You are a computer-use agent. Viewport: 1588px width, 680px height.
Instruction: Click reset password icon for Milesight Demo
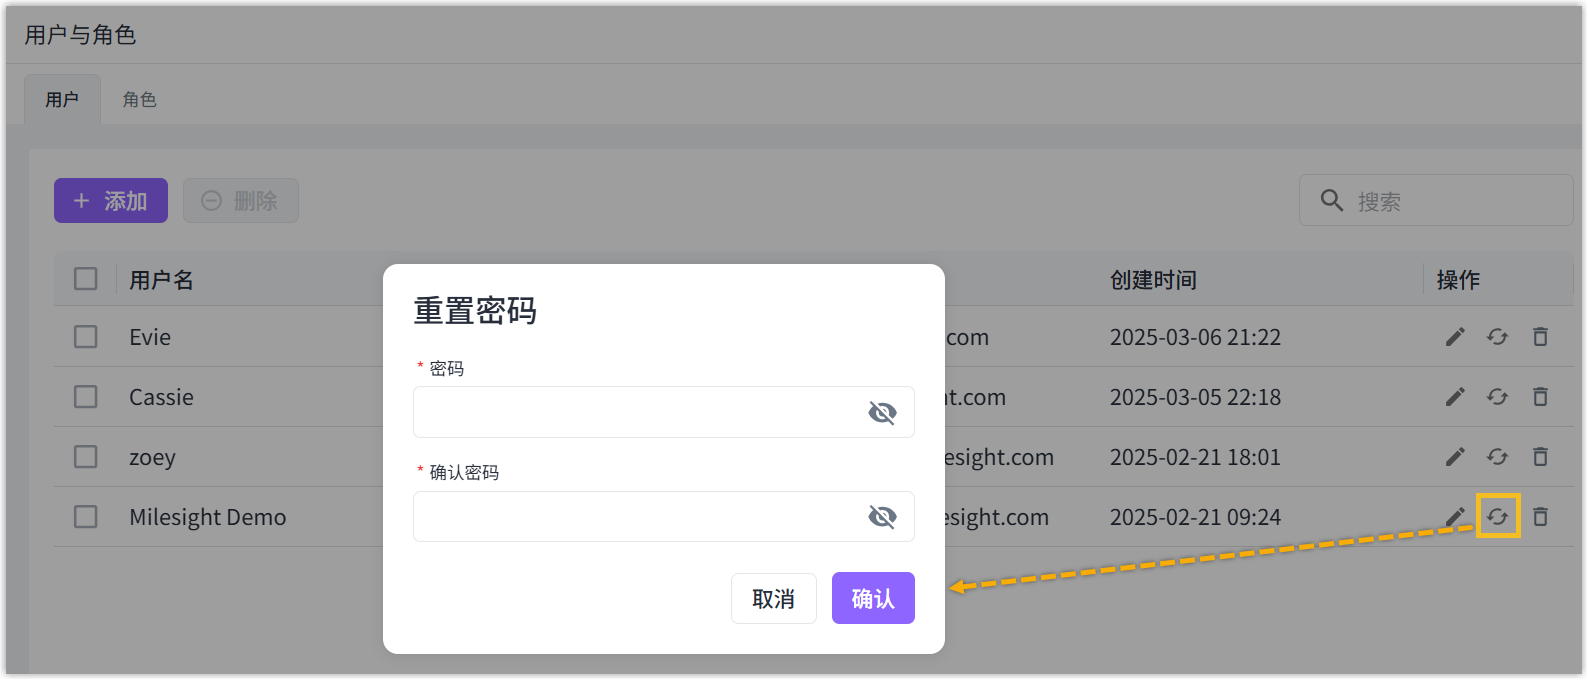point(1497,516)
